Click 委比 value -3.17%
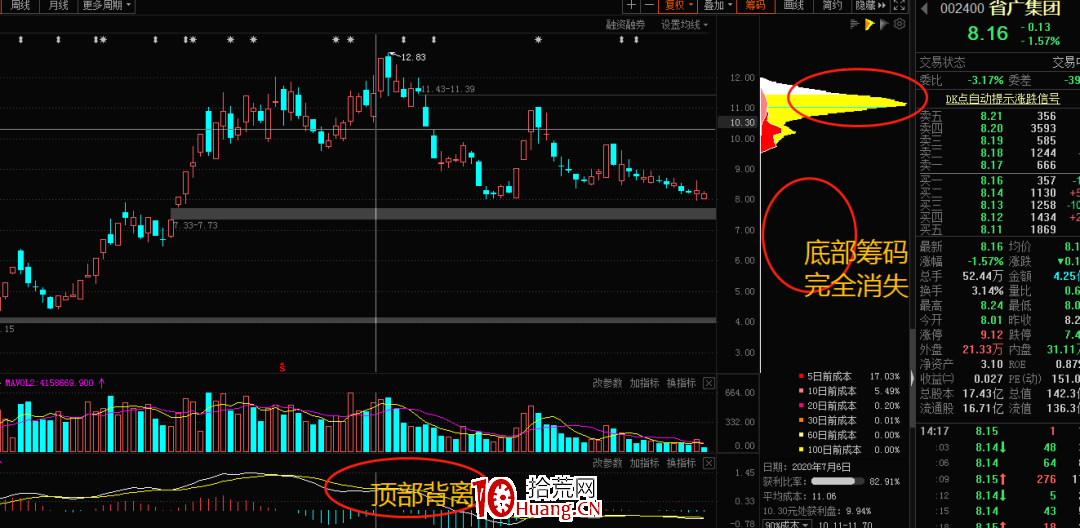 (986, 80)
